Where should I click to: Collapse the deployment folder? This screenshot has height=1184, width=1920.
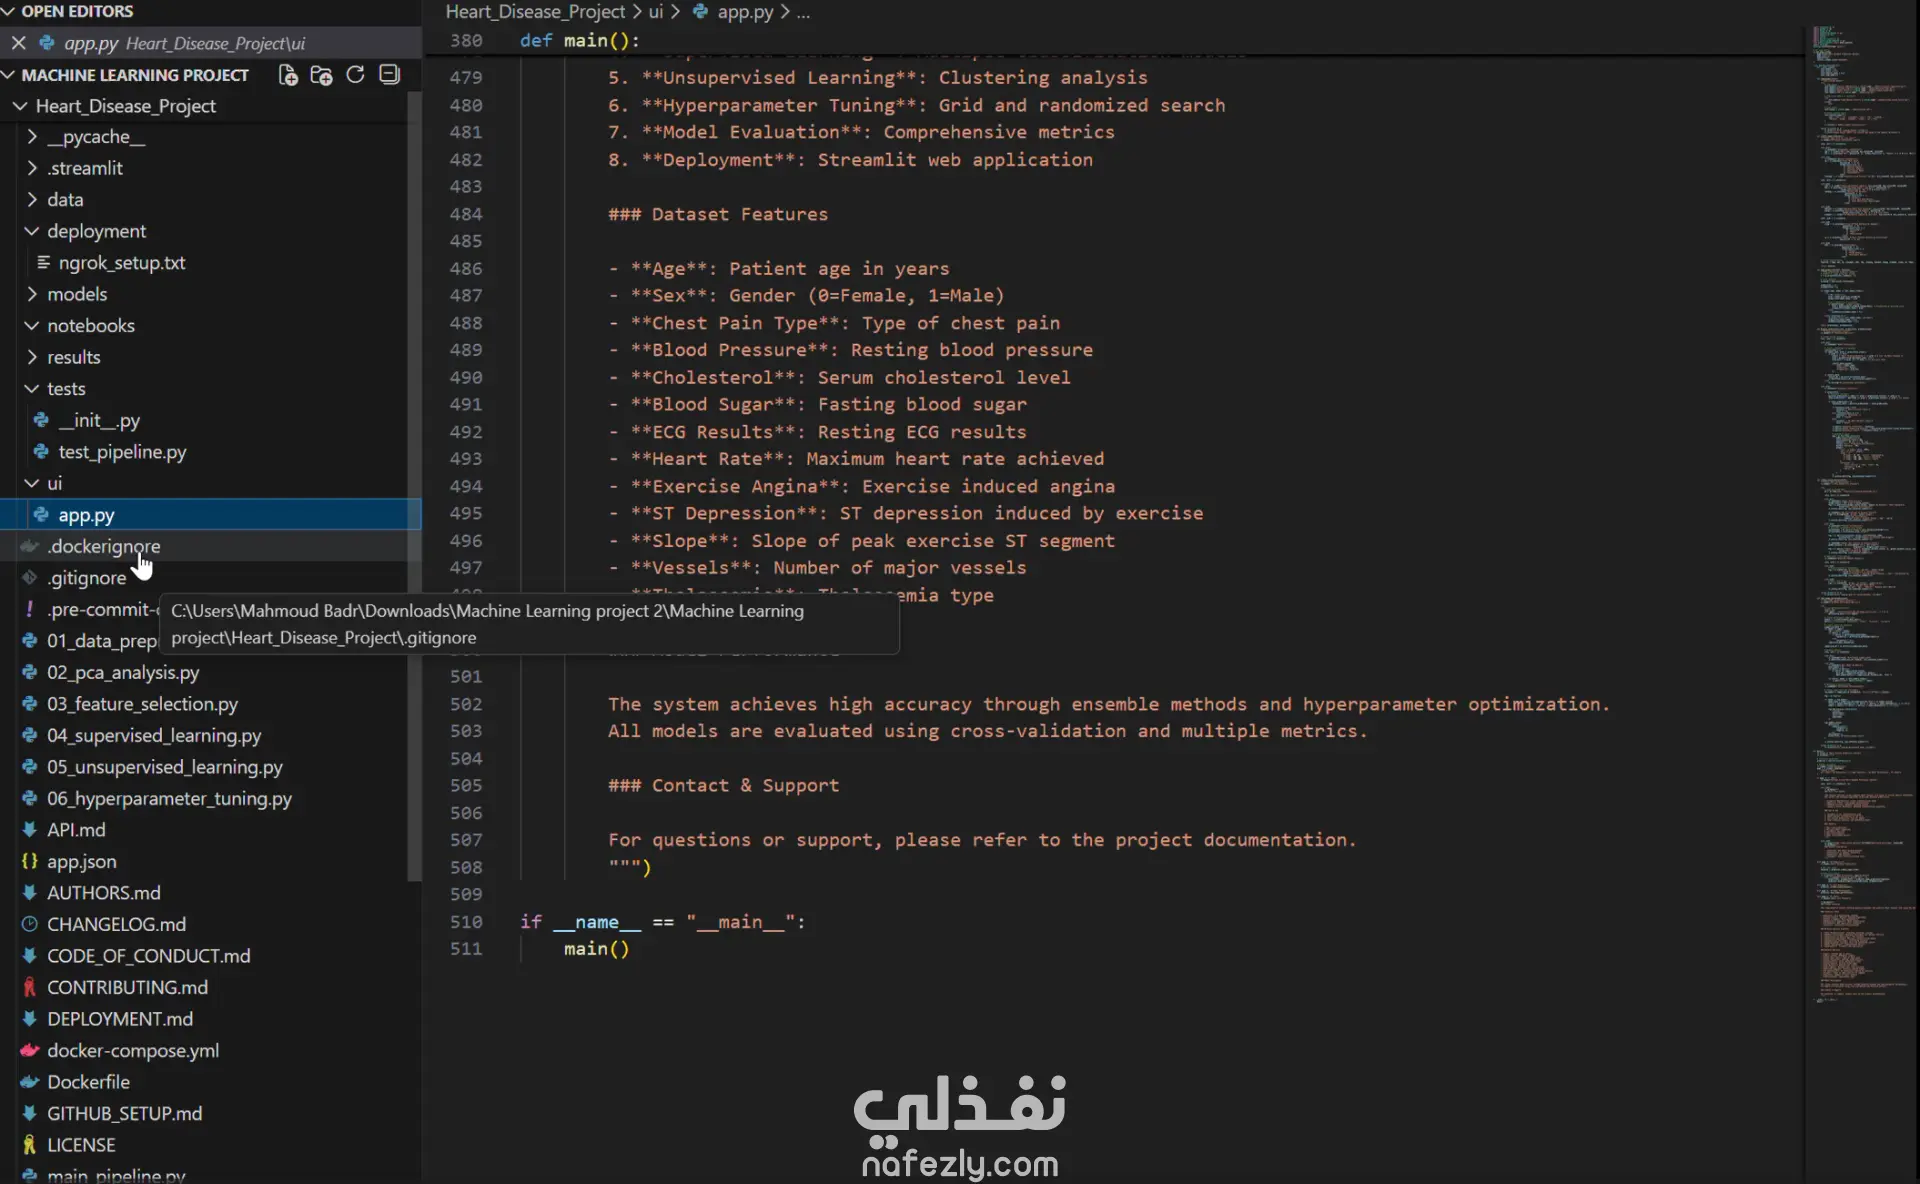tap(96, 231)
